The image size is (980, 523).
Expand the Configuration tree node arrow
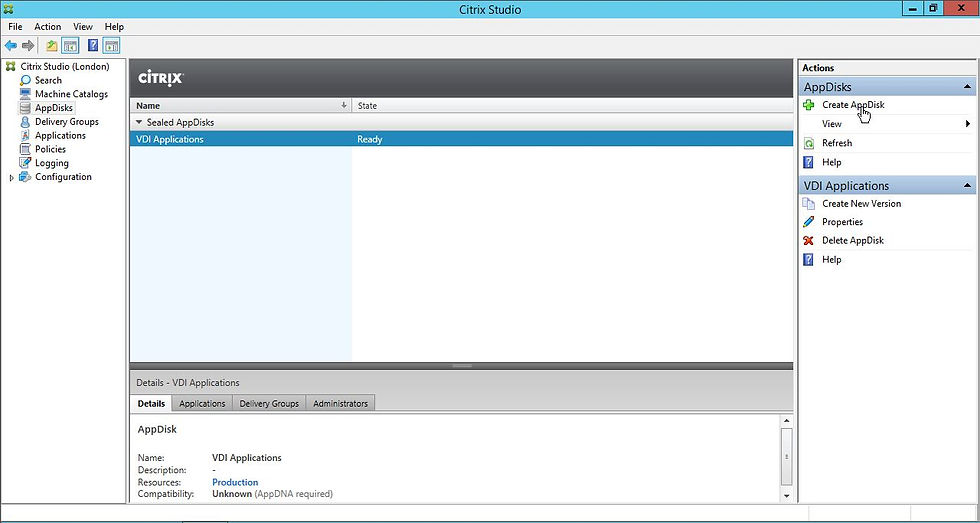click(12, 177)
